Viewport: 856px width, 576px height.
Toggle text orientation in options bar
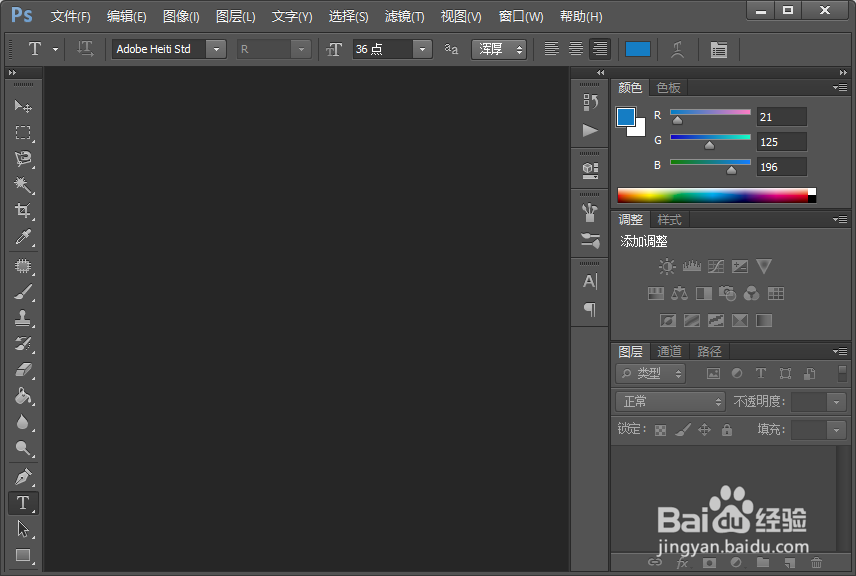coord(85,49)
